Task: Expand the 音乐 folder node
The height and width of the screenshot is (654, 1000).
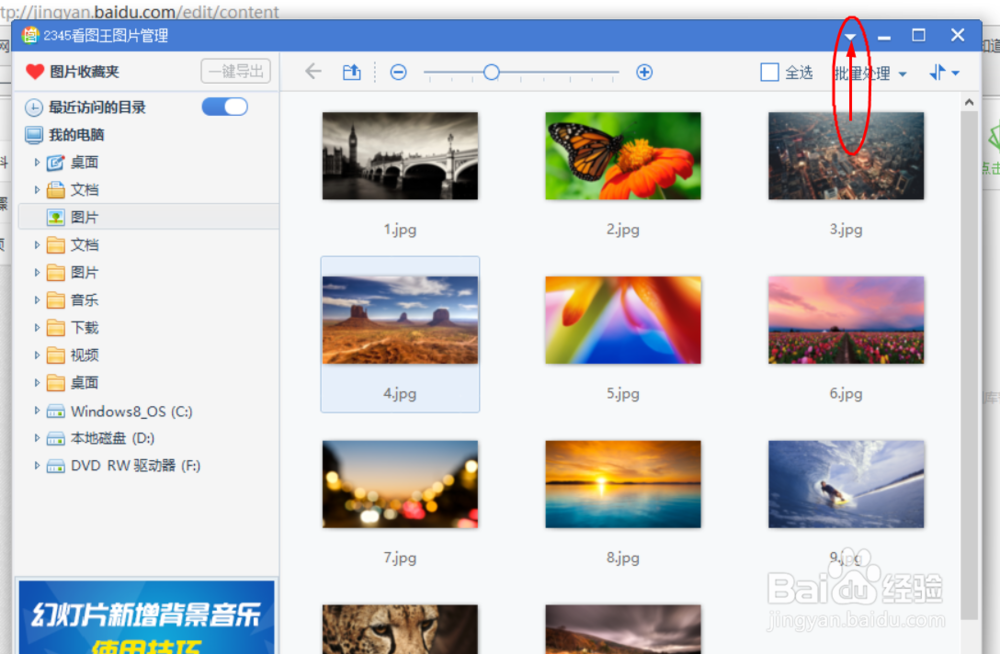Action: [x=37, y=300]
